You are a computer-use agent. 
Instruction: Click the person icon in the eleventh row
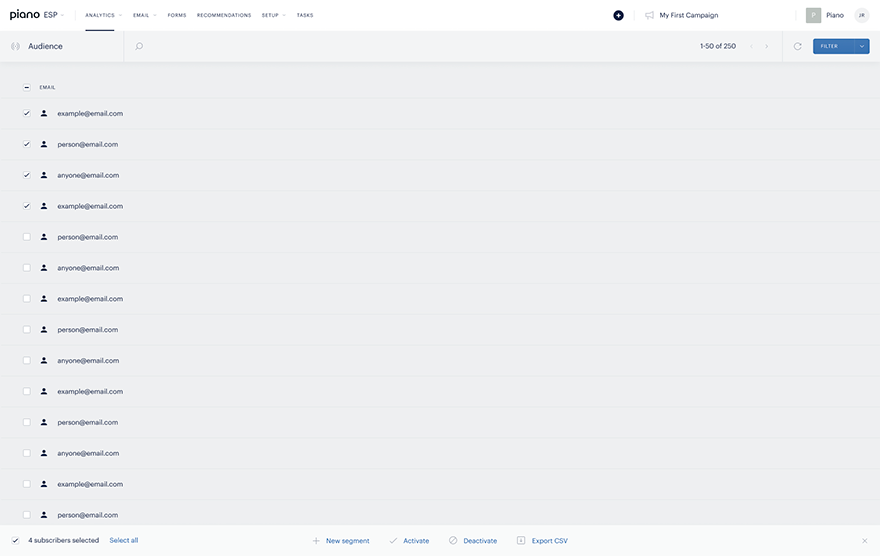44,422
